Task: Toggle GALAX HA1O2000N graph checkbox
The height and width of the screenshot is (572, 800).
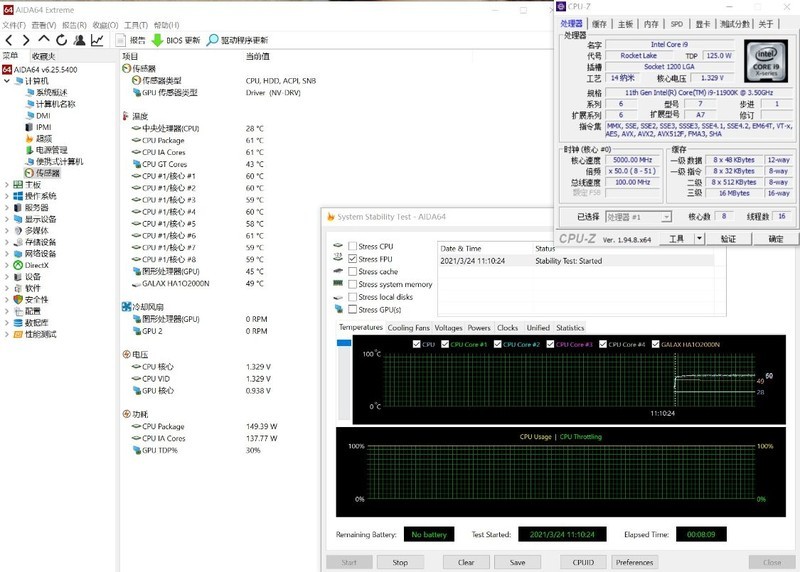Action: (656, 344)
